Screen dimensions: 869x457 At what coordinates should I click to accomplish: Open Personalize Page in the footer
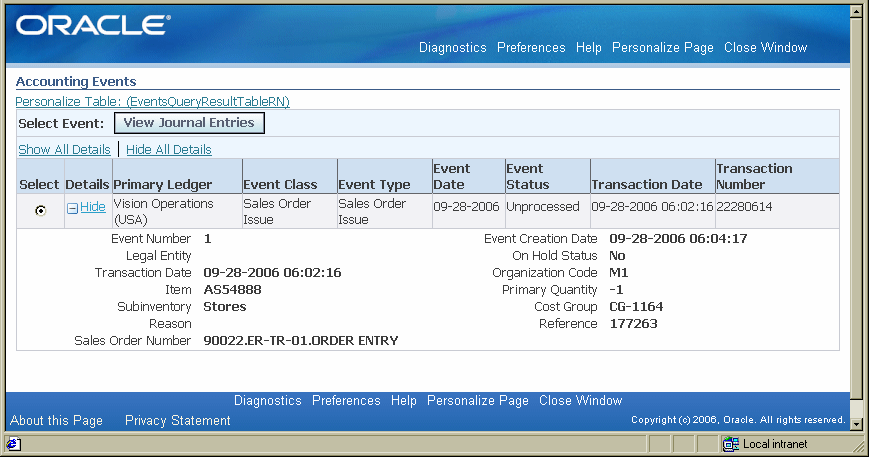tap(478, 400)
